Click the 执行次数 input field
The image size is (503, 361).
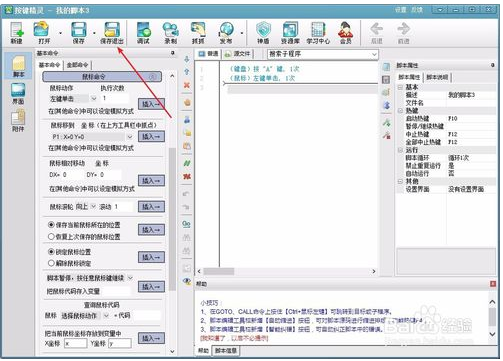pyautogui.click(x=115, y=98)
